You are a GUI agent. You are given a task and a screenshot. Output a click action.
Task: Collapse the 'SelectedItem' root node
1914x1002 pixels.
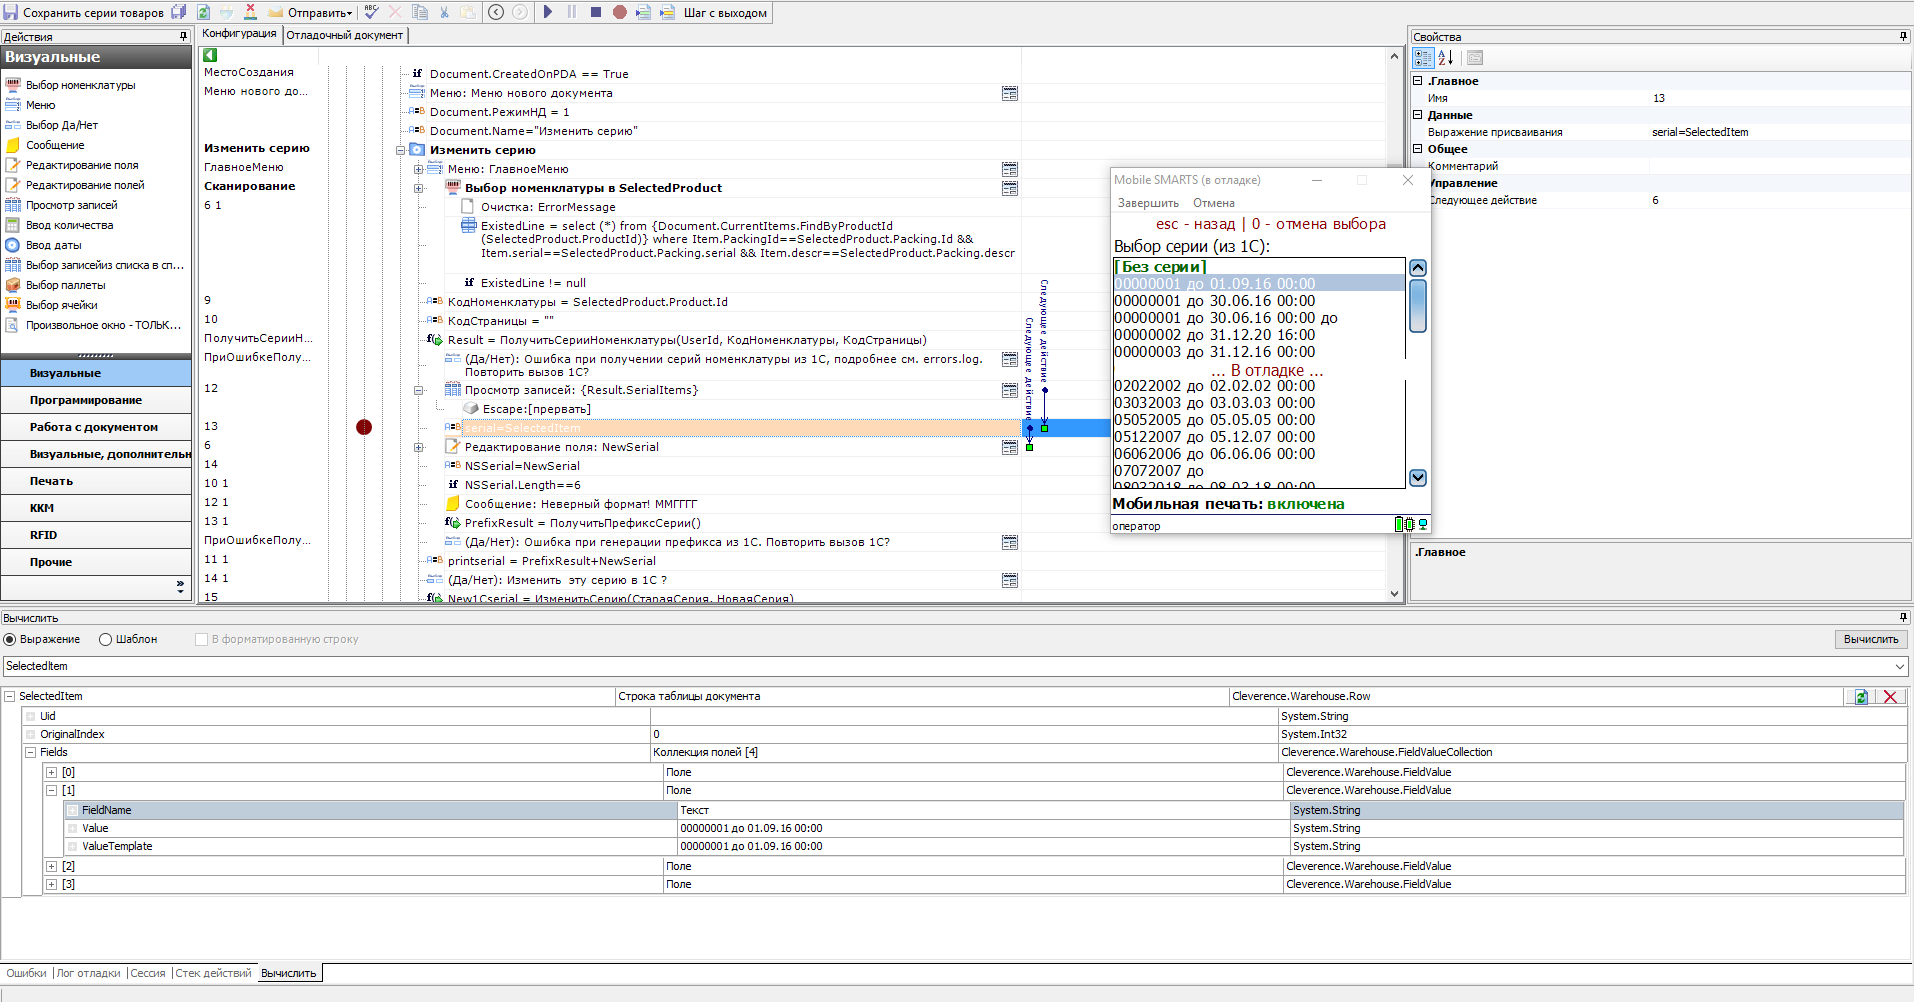pos(10,696)
